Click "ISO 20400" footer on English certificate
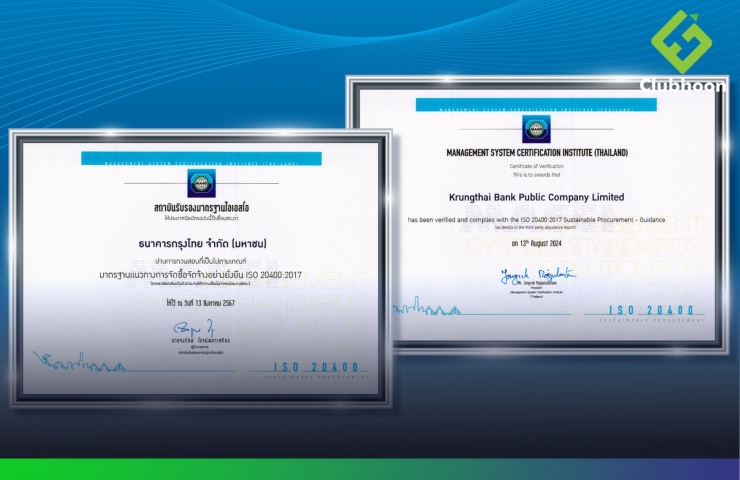Screen dimensions: 740x480 point(651,310)
